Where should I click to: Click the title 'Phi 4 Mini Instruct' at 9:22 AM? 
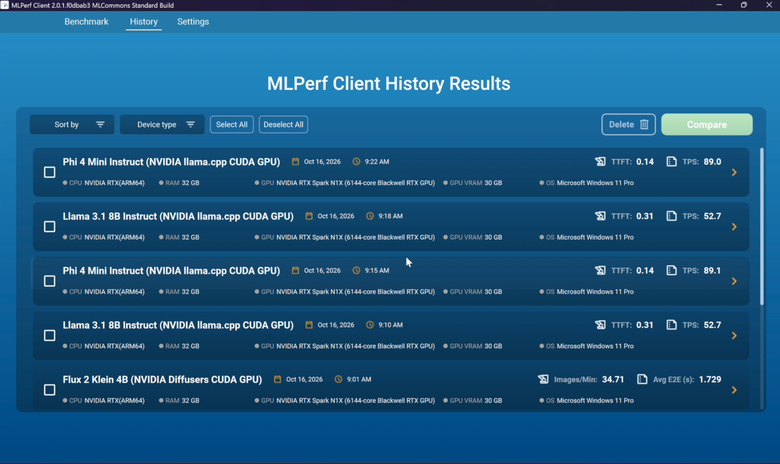click(x=171, y=162)
